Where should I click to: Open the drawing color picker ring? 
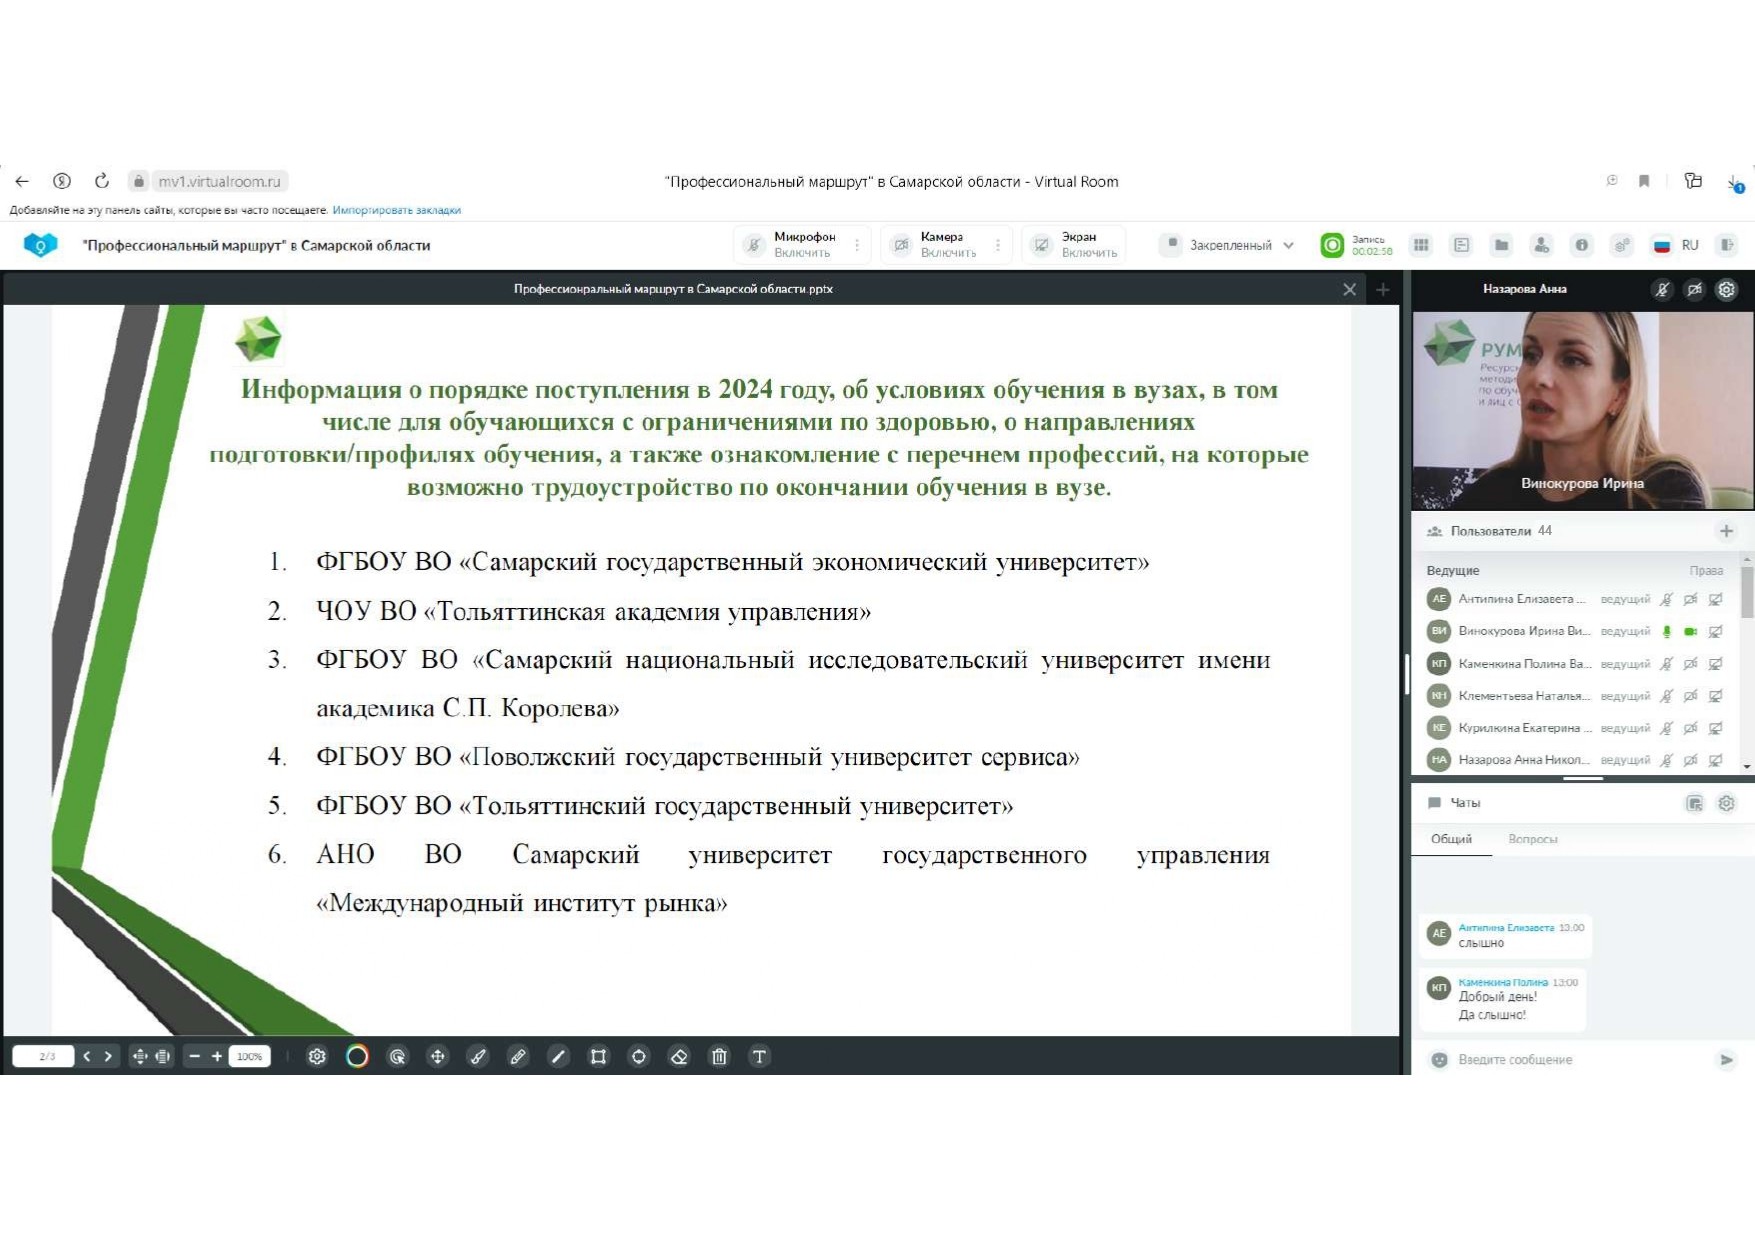click(x=357, y=1056)
